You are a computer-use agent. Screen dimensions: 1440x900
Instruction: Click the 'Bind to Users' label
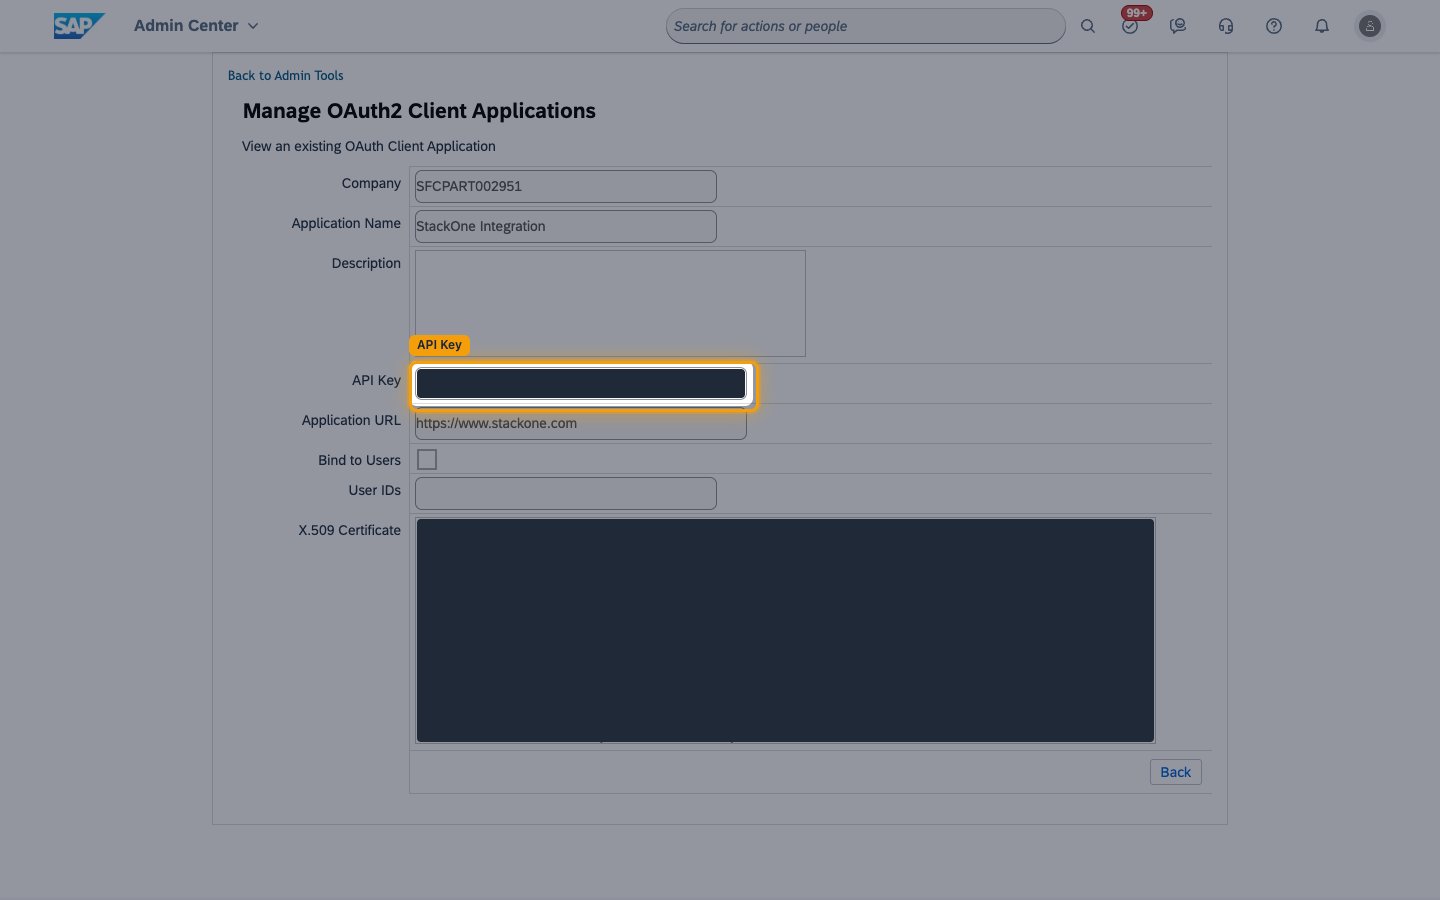359,460
